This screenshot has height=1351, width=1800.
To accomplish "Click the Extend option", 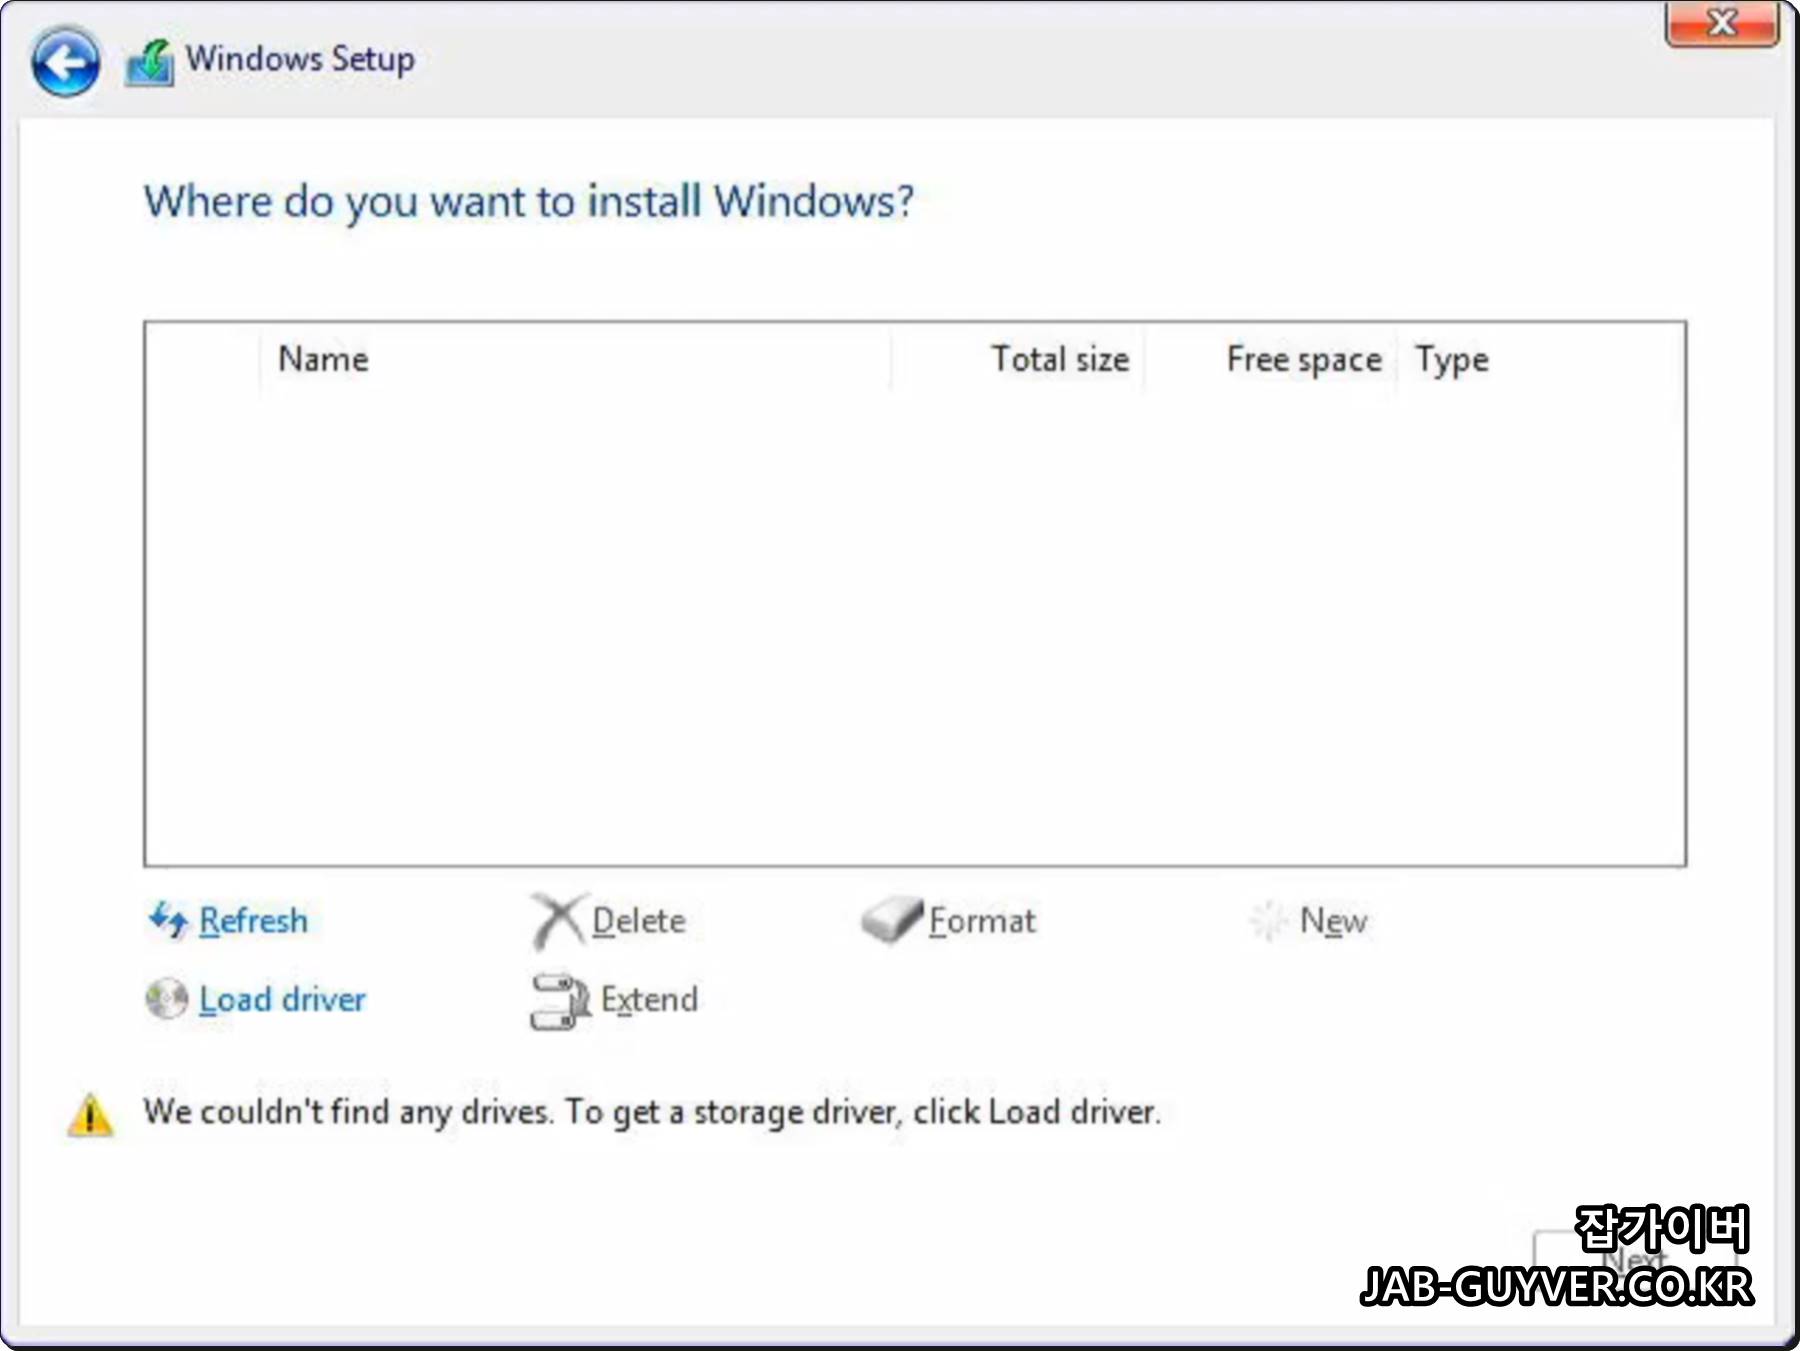I will coord(649,999).
